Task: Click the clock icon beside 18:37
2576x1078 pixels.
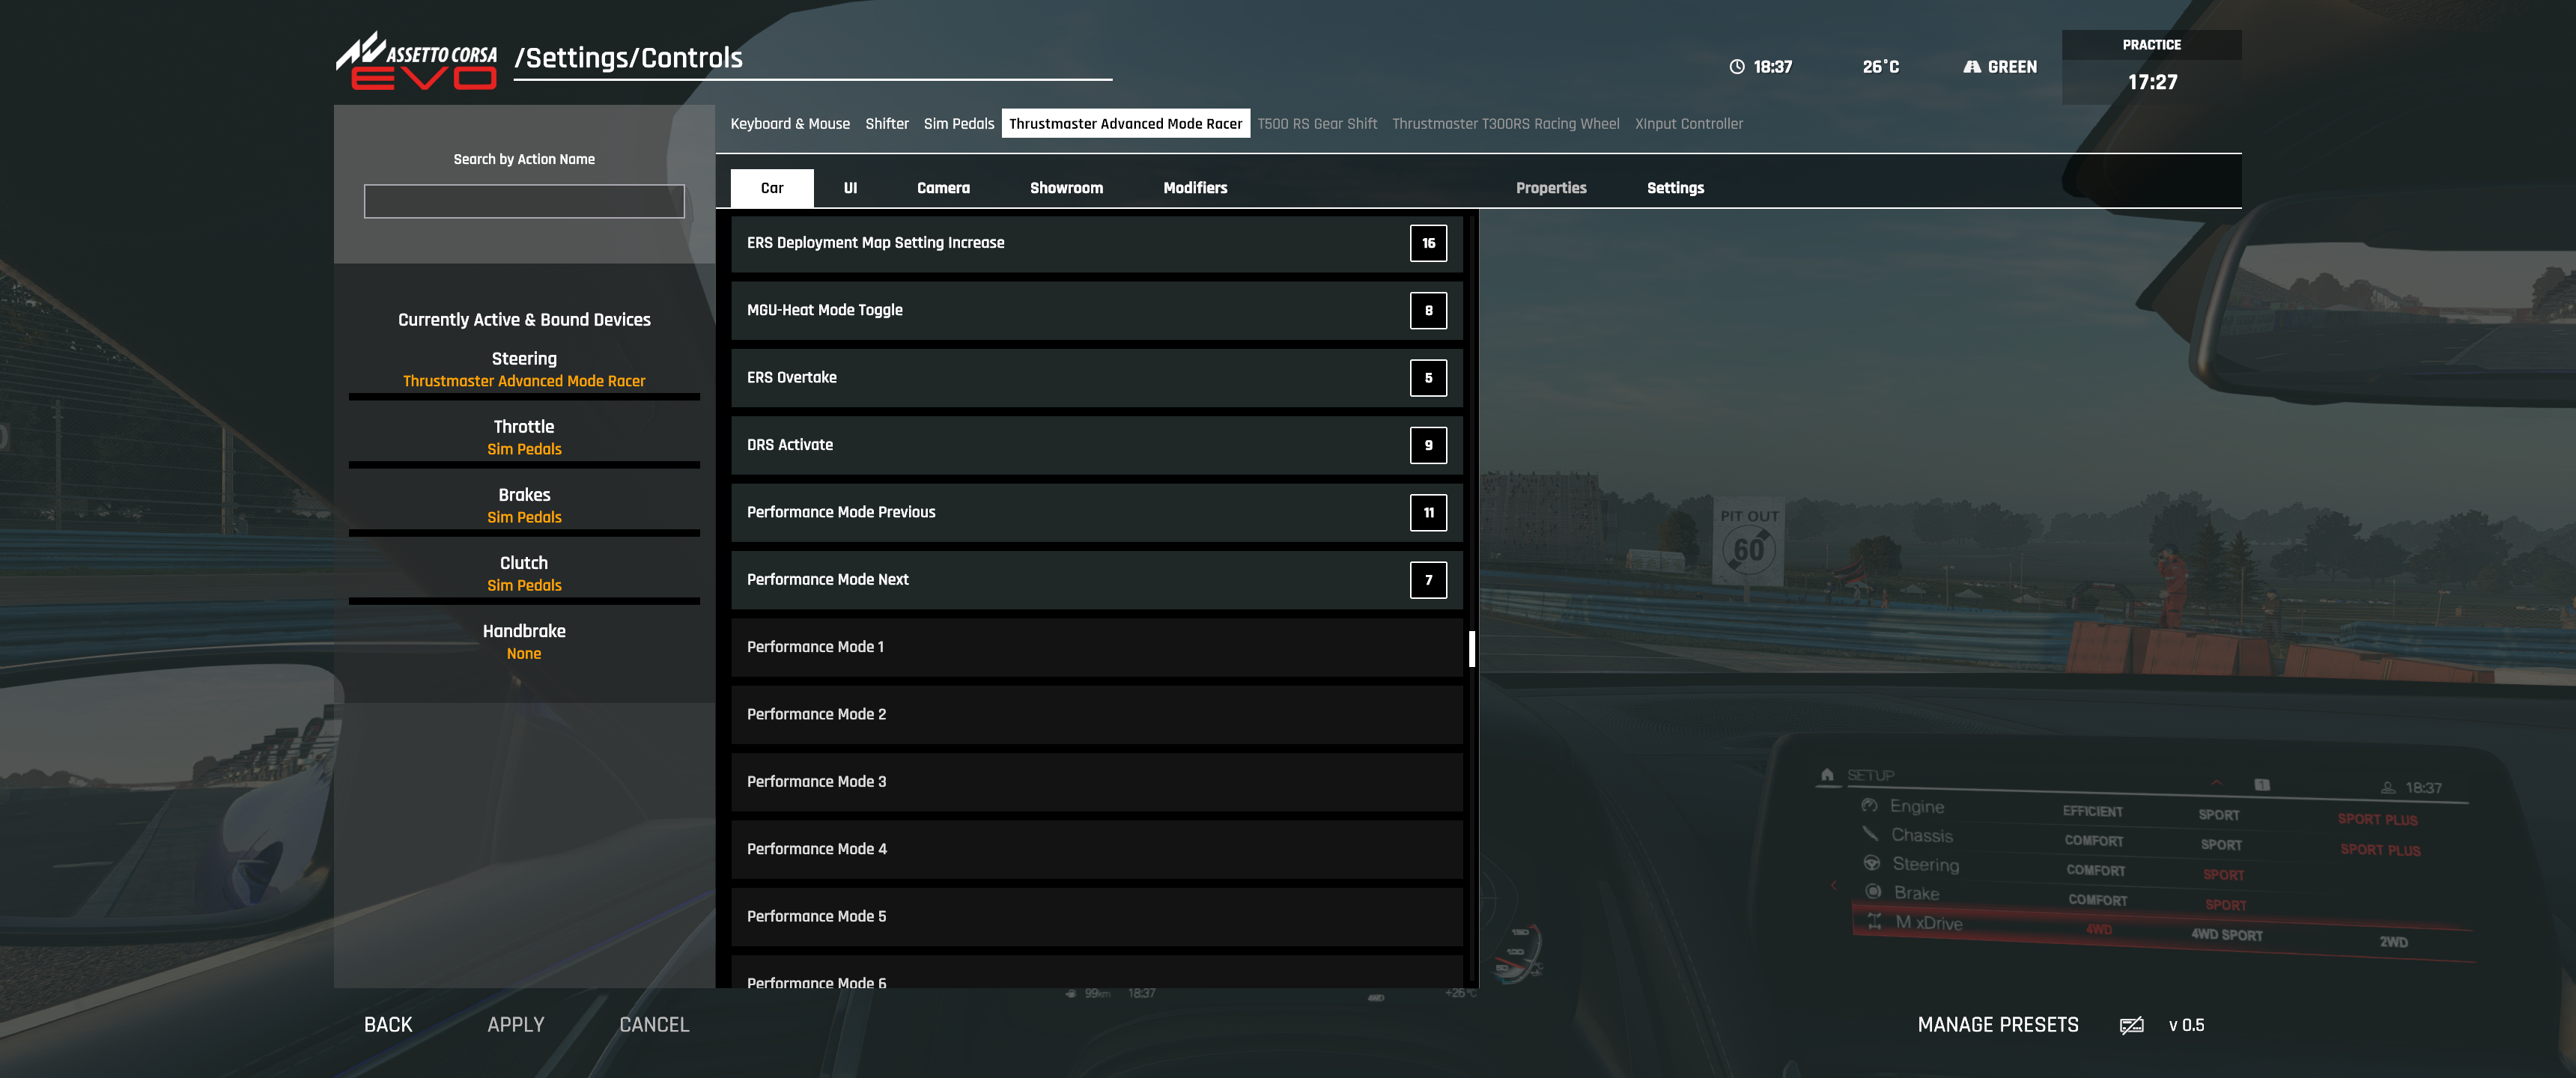Action: point(1737,67)
